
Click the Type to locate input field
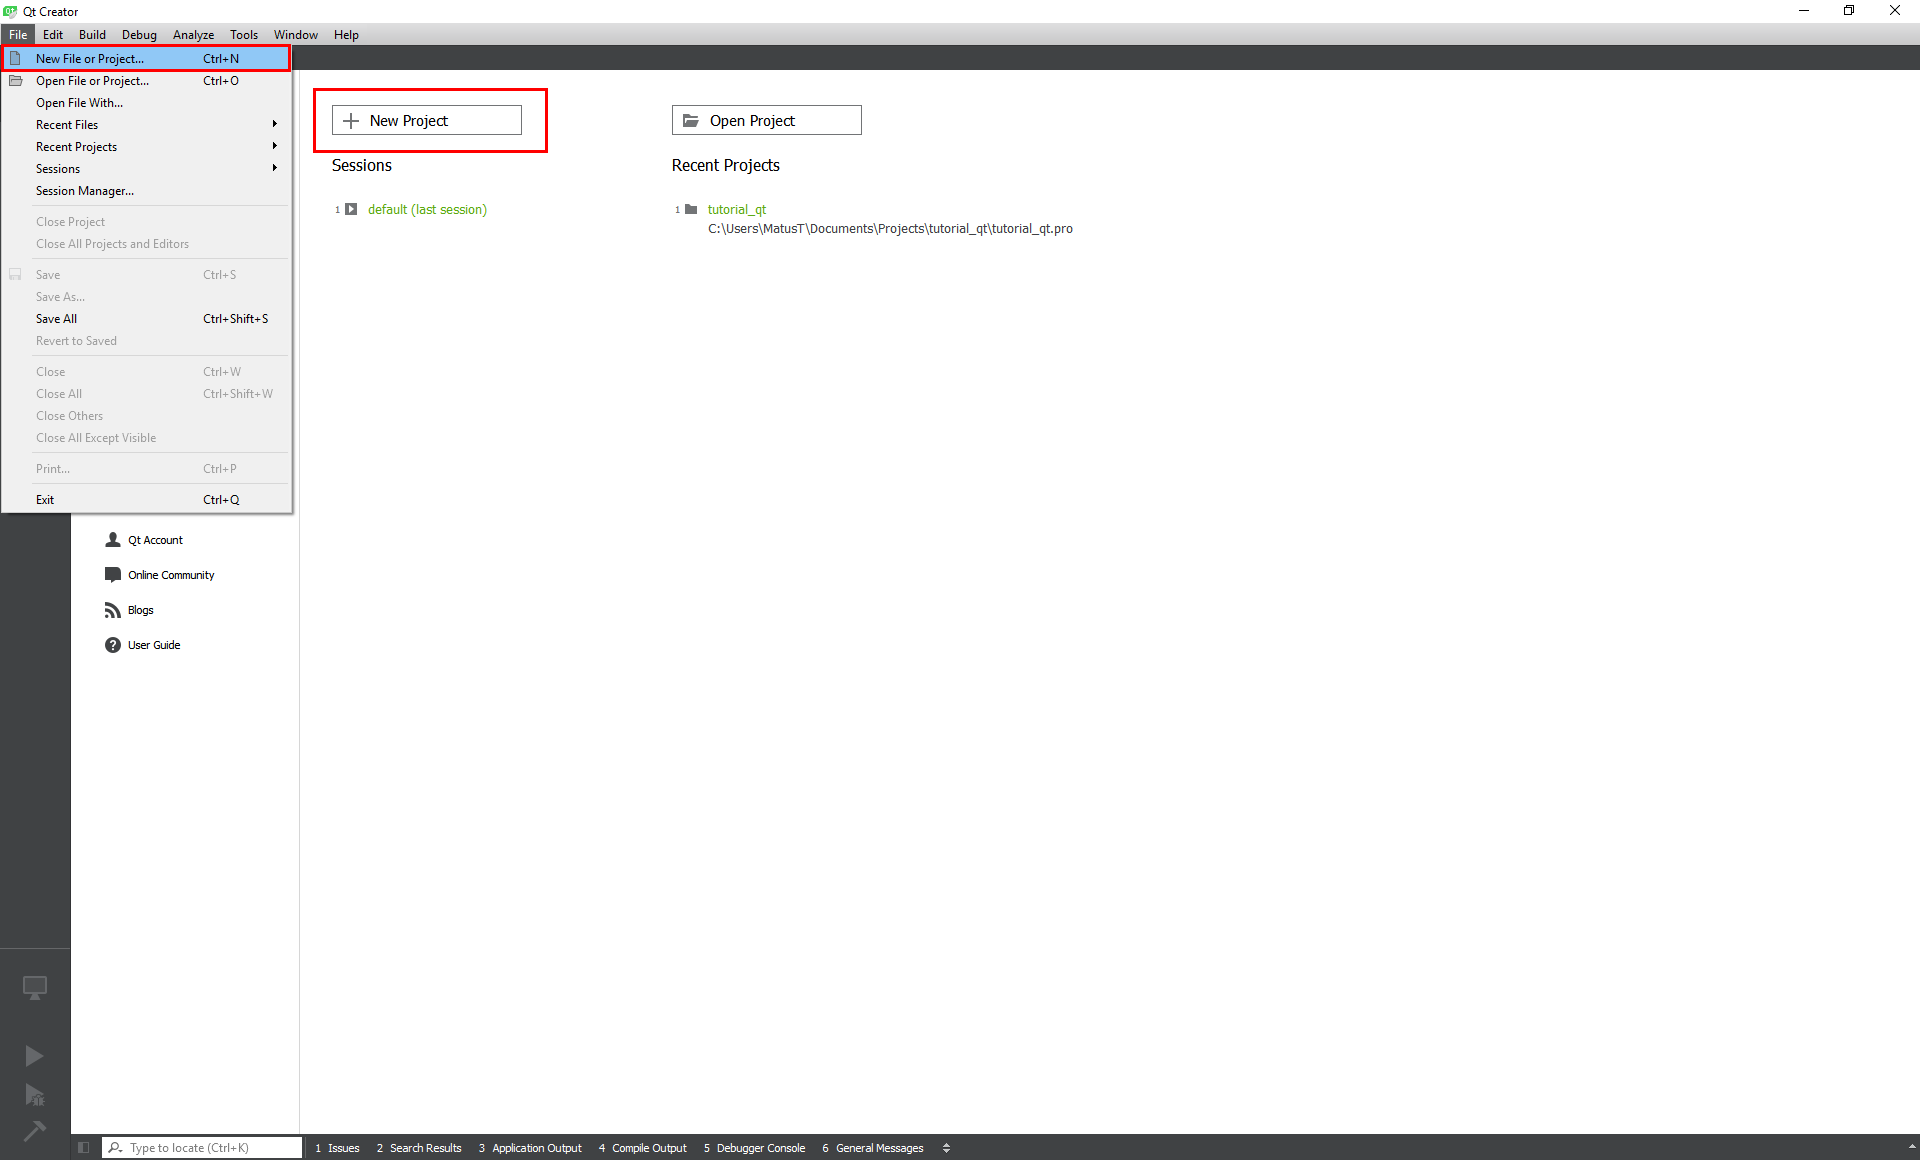click(202, 1148)
